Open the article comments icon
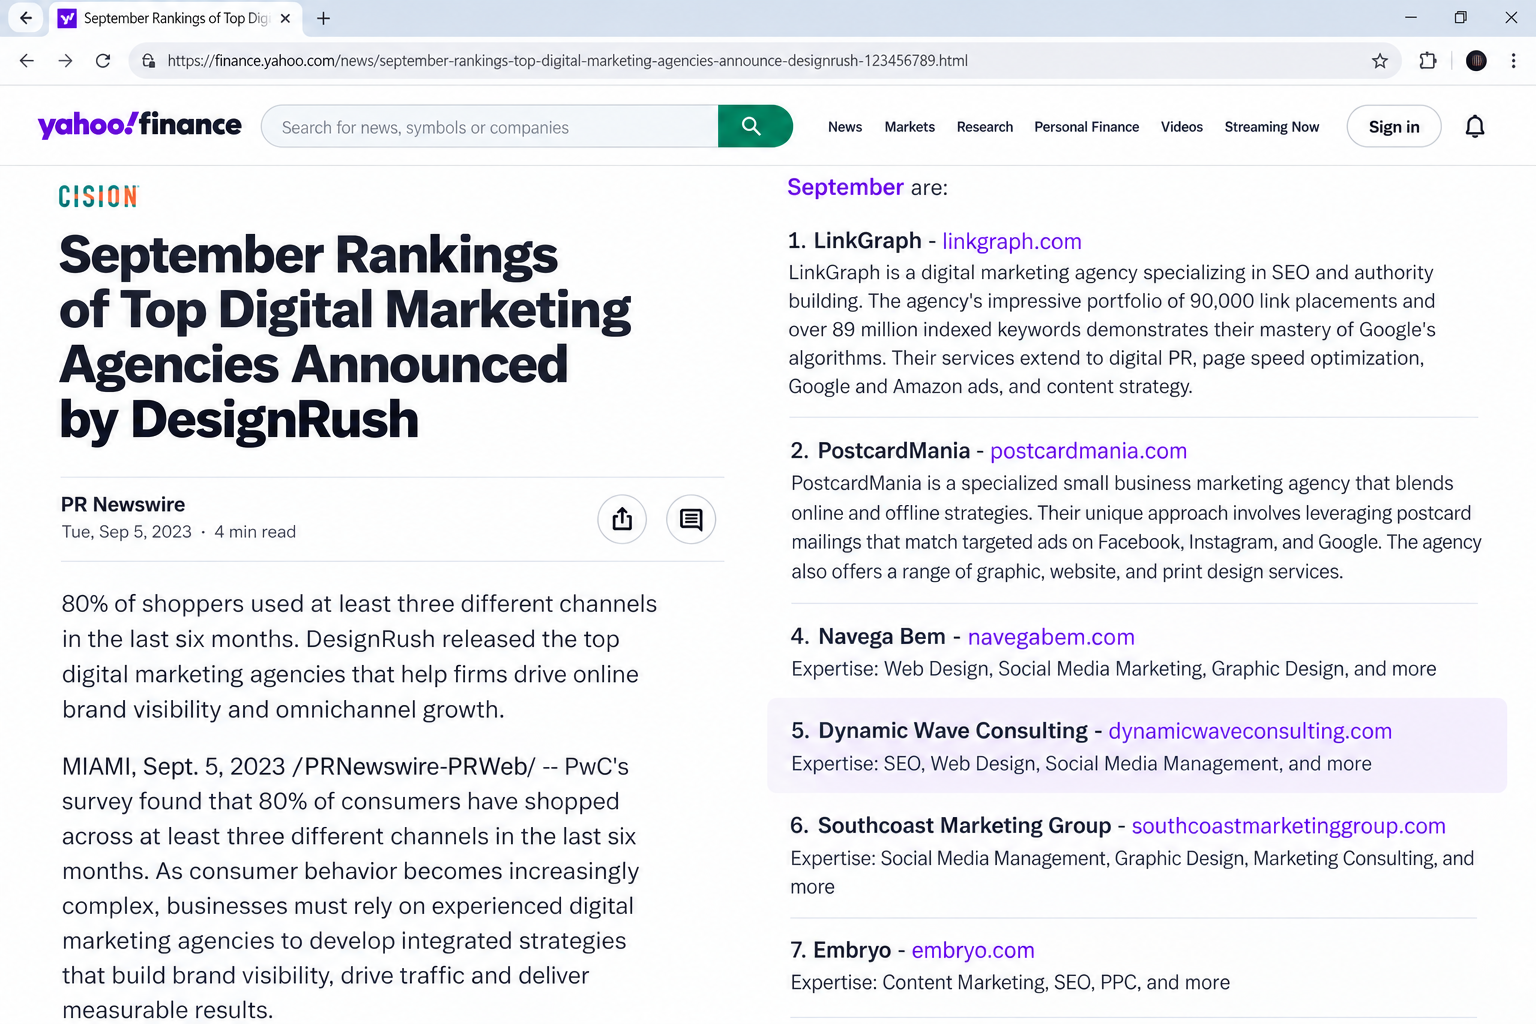This screenshot has width=1536, height=1024. 691,519
